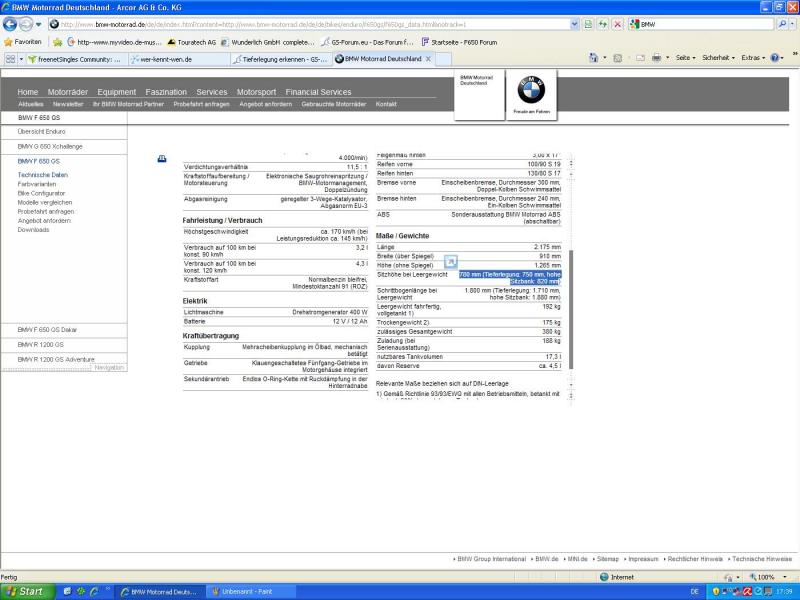Open Modelle vergleichen in sidebar
This screenshot has height=600, width=800.
(45, 203)
